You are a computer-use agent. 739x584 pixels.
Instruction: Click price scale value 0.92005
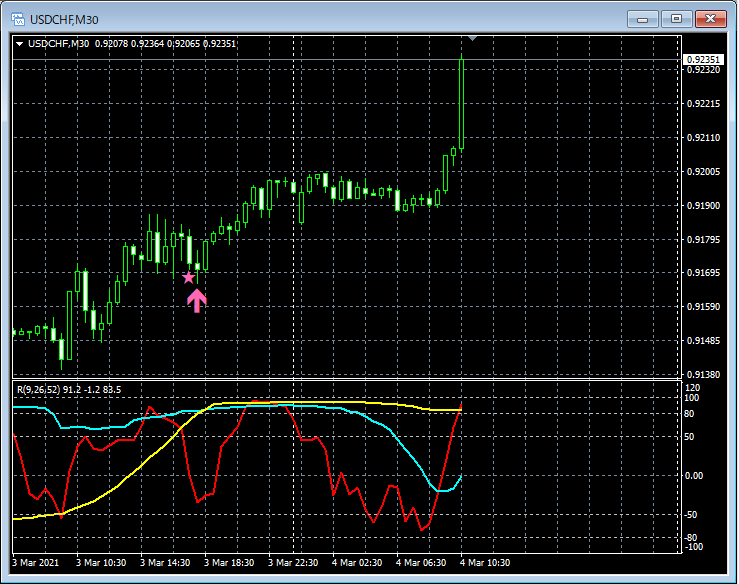[704, 172]
